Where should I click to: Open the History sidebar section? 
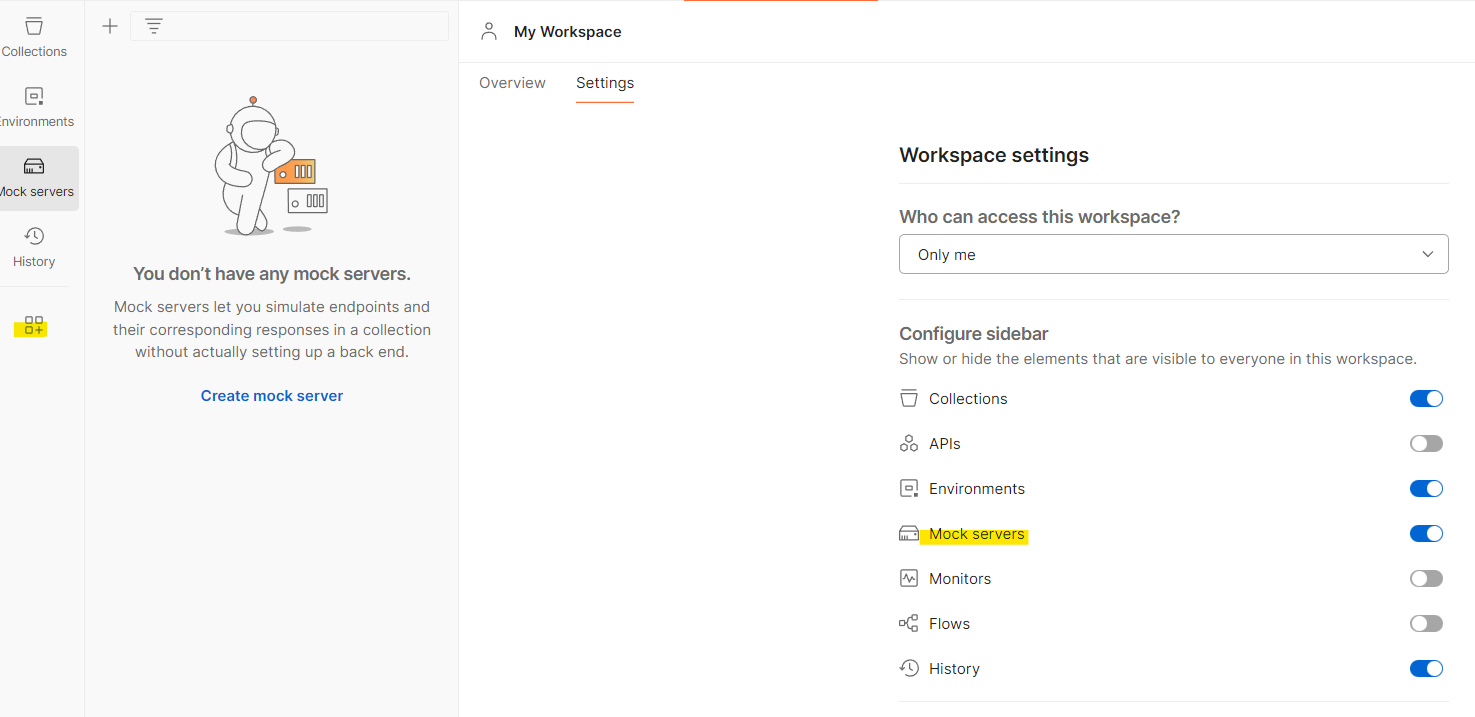click(x=34, y=248)
